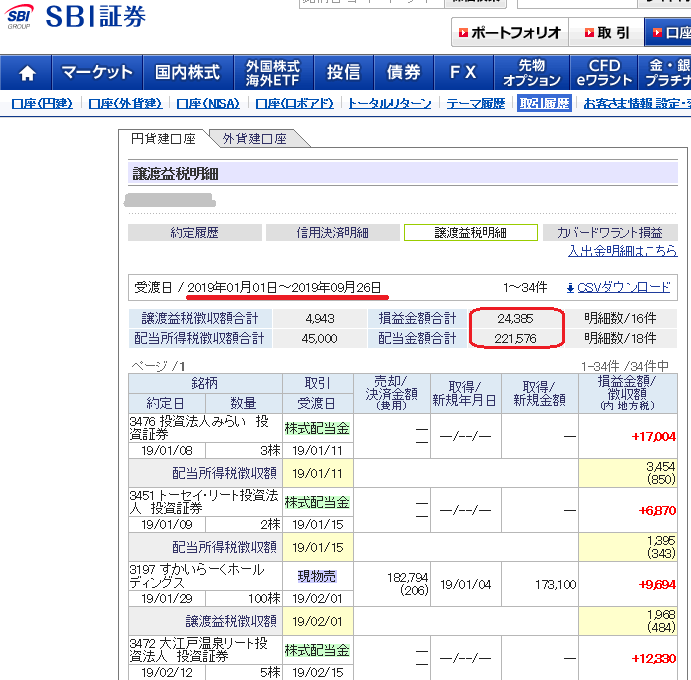Viewport: 691px width, 680px height.
Task: Click the +12,330 profit value
Action: (x=654, y=658)
